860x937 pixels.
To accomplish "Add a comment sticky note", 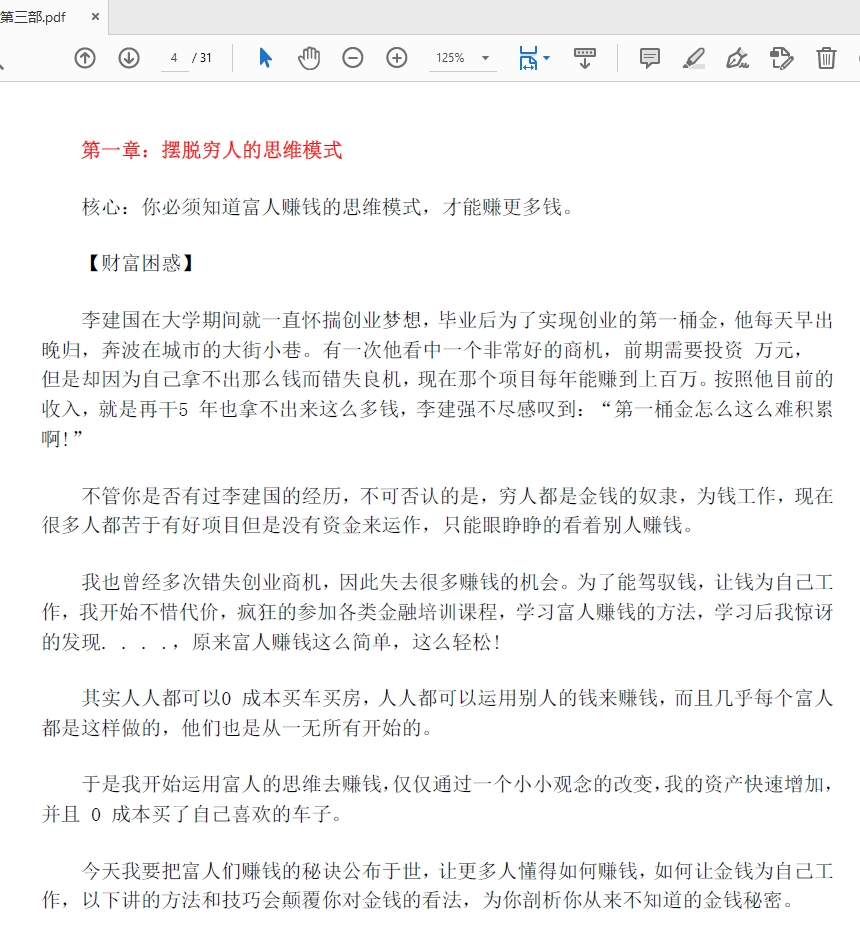I will [650, 58].
